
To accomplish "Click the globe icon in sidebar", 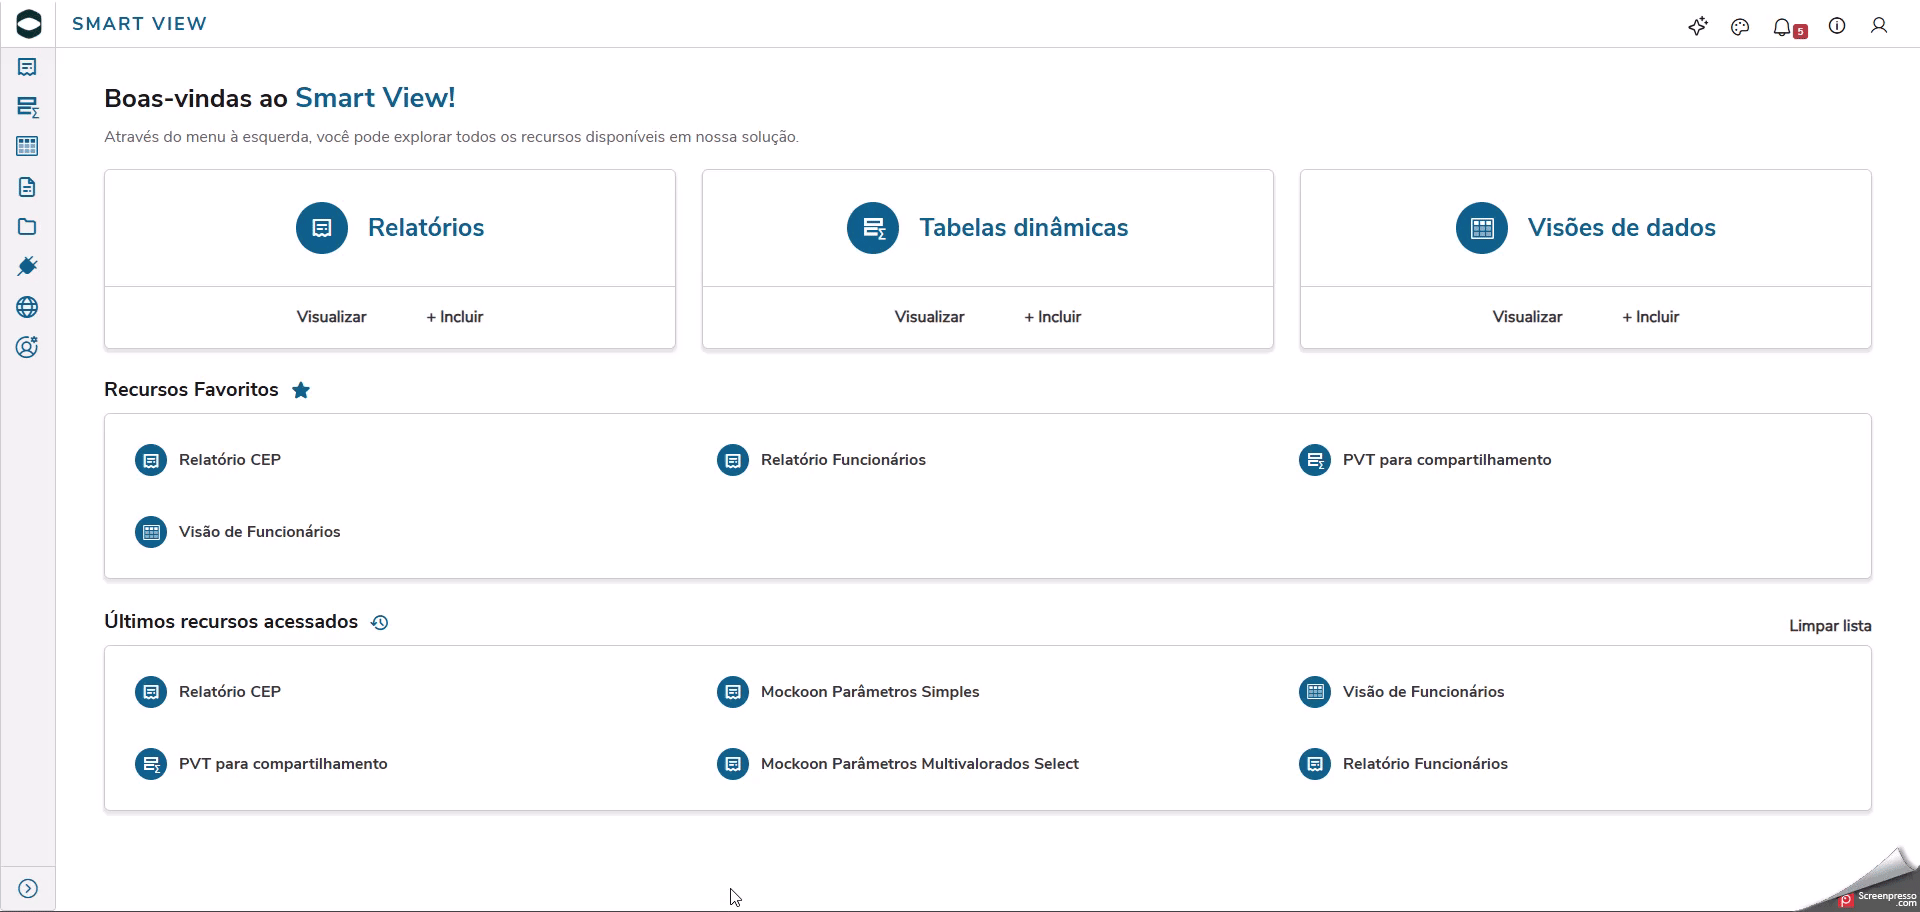I will point(27,307).
